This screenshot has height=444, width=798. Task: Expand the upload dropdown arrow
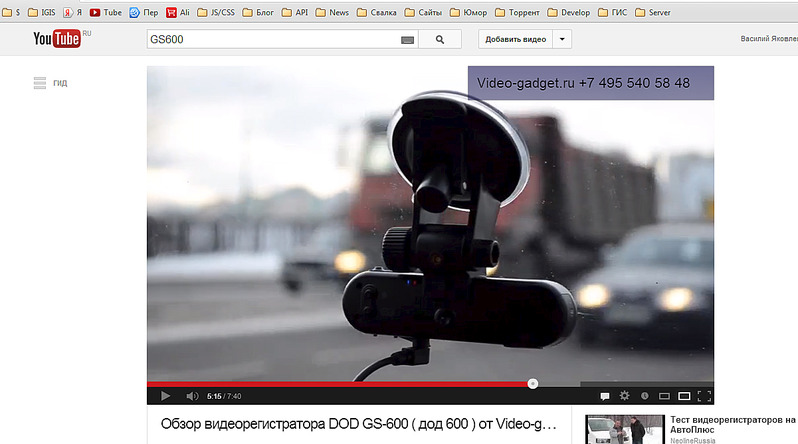pos(562,39)
